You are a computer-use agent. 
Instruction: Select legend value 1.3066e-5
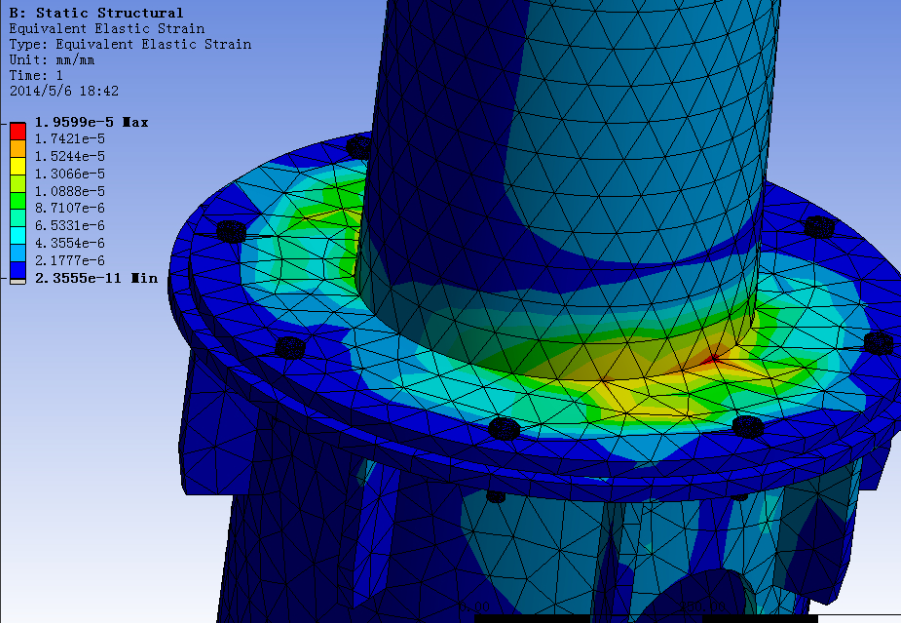[x=70, y=174]
